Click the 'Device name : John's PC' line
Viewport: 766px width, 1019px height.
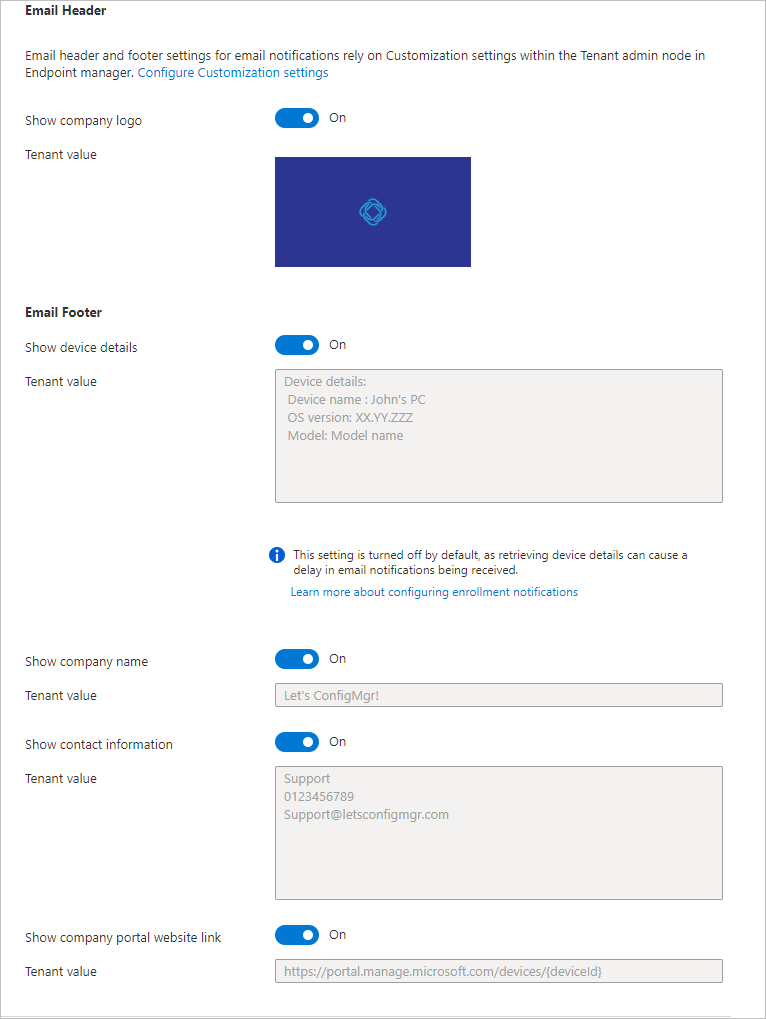[357, 400]
